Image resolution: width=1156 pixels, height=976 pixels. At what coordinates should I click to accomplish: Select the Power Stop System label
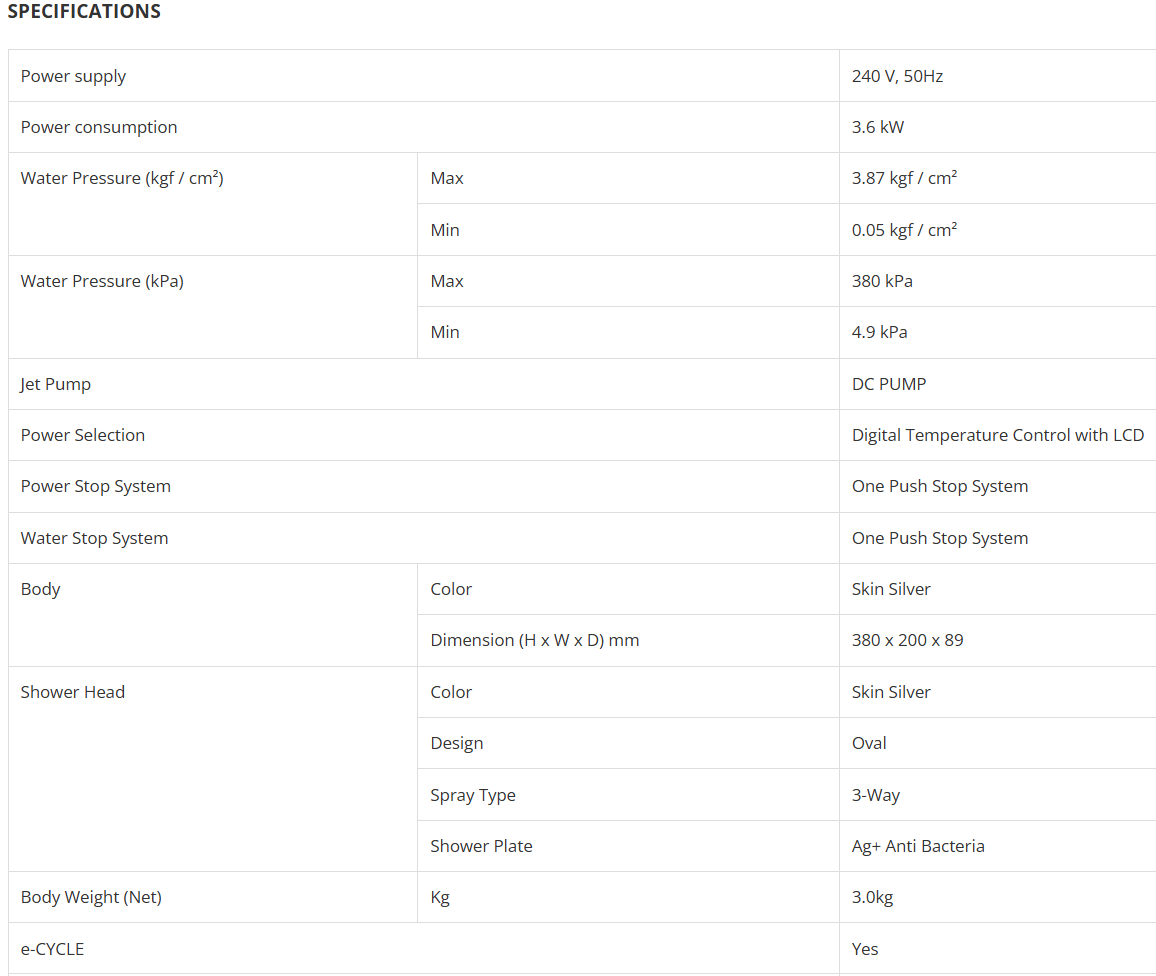[x=96, y=486]
